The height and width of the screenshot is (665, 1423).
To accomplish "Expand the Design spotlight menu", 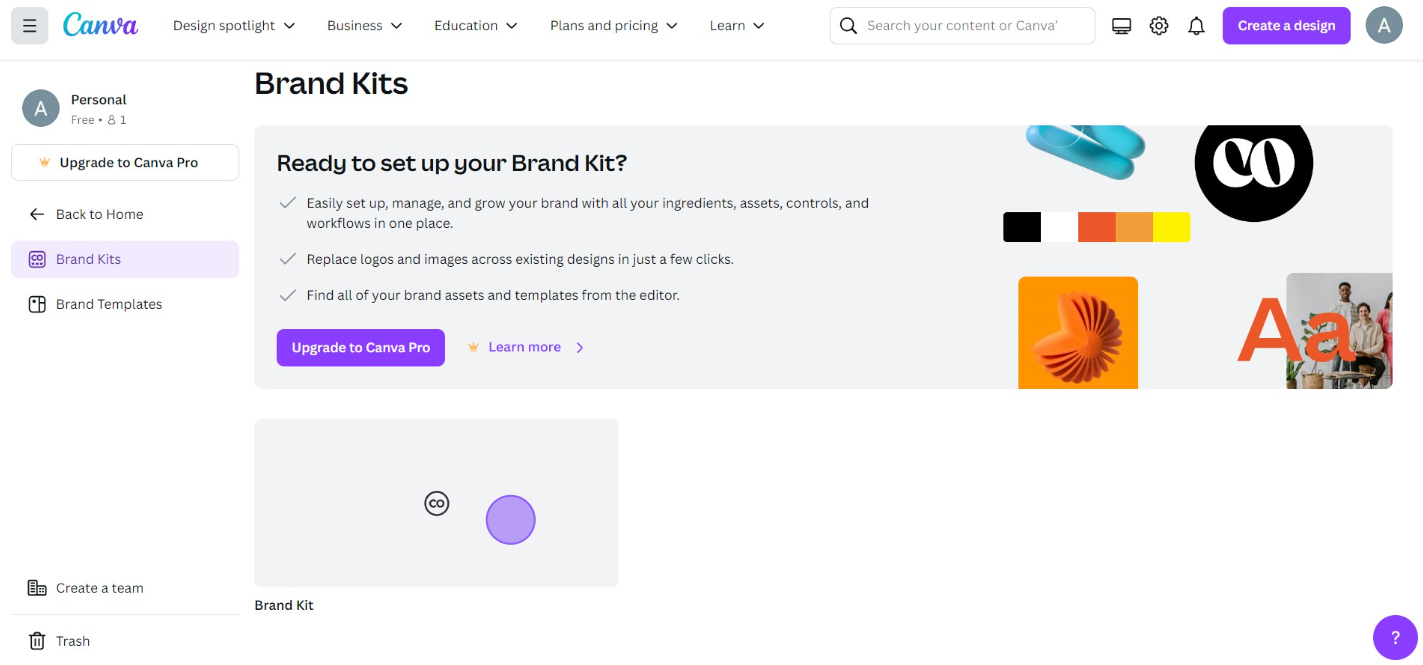I will click(x=234, y=26).
